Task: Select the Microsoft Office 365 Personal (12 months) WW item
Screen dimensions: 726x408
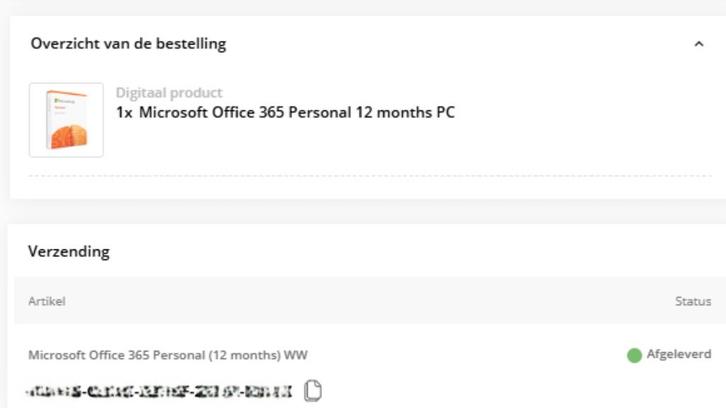Action: (167, 355)
